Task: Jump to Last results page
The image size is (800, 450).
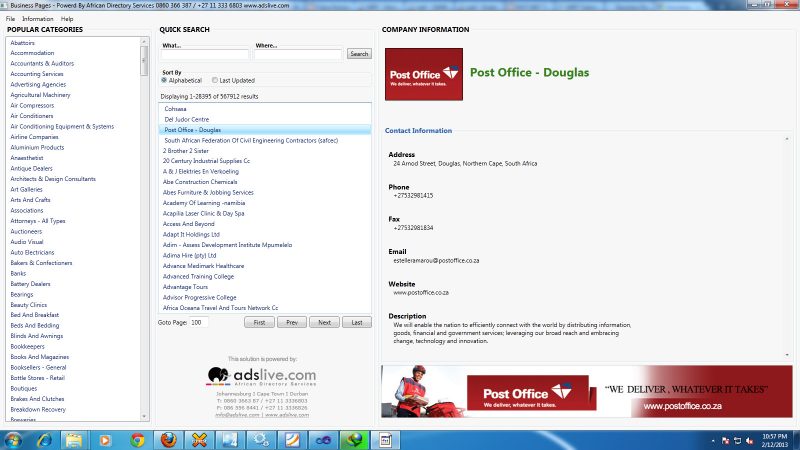Action: pyautogui.click(x=357, y=322)
